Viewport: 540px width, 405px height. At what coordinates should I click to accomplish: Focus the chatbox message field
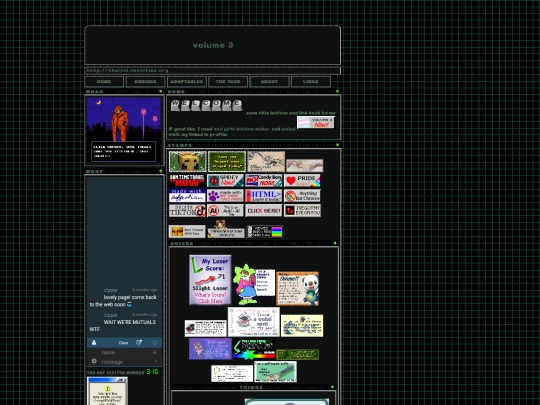[x=126, y=362]
